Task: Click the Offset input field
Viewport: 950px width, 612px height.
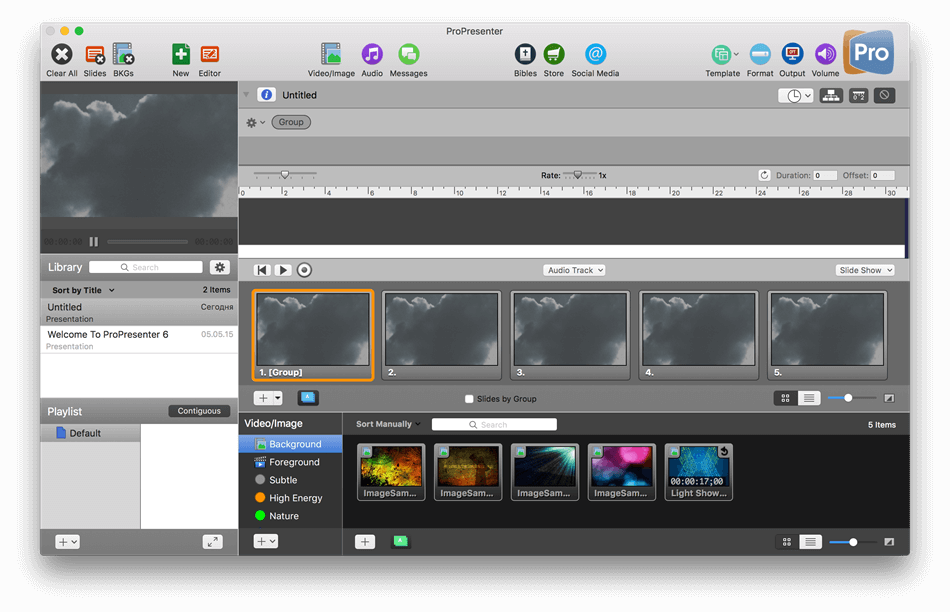Action: pyautogui.click(x=883, y=176)
